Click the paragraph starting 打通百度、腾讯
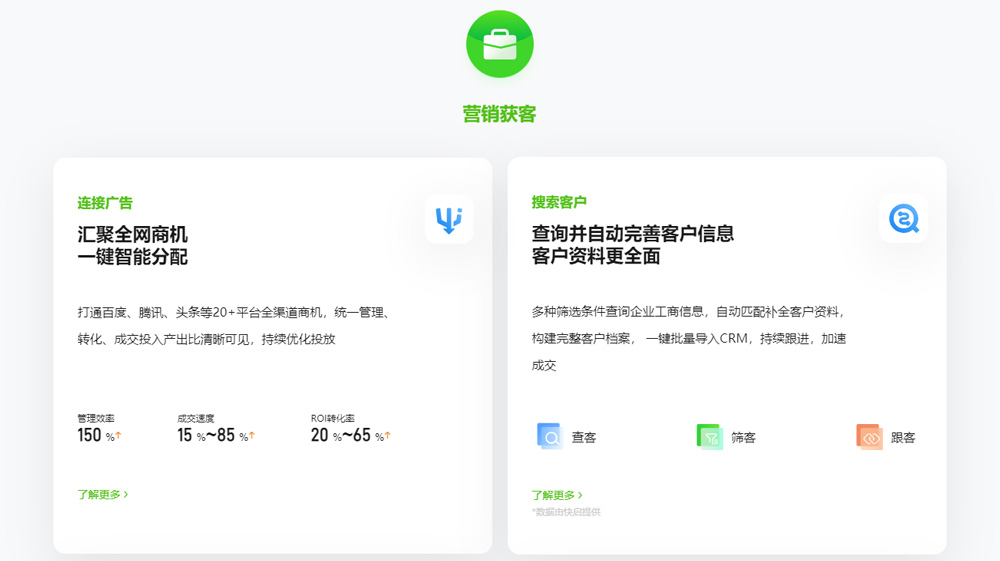Image resolution: width=1000 pixels, height=561 pixels. (234, 325)
